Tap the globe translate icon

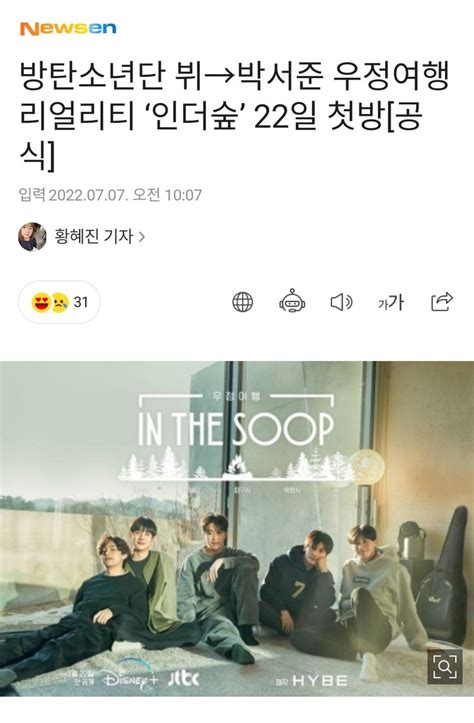(x=243, y=302)
